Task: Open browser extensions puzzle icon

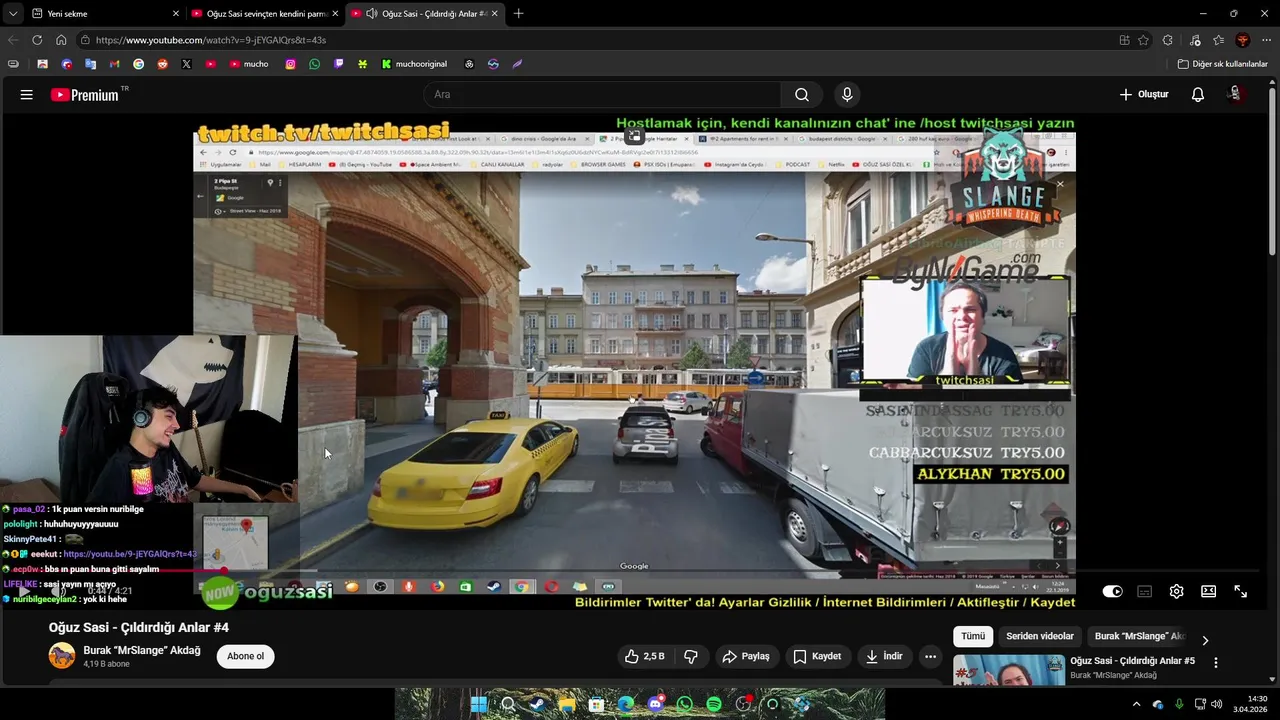Action: tap(1168, 40)
